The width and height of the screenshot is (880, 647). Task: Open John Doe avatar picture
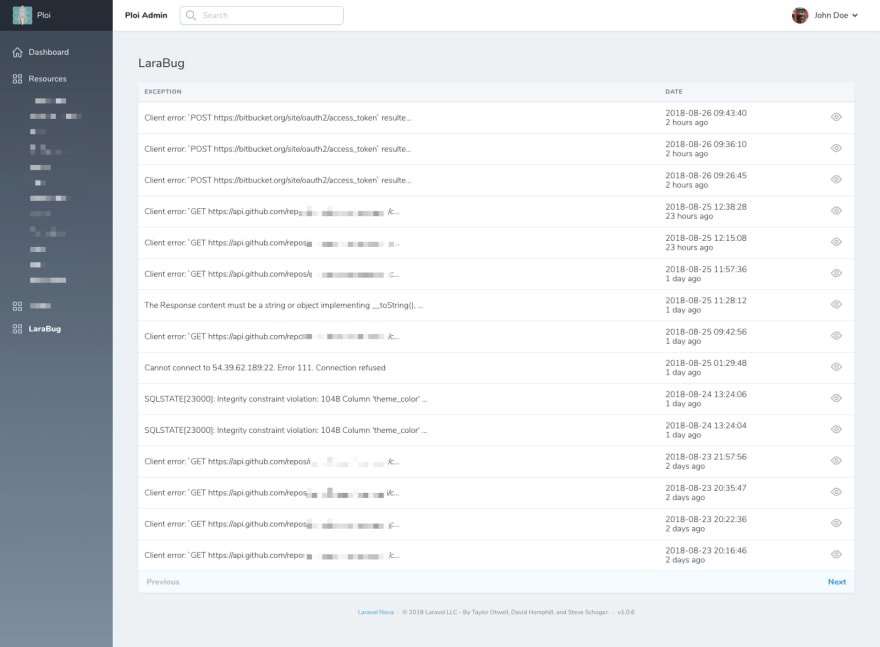click(x=800, y=15)
